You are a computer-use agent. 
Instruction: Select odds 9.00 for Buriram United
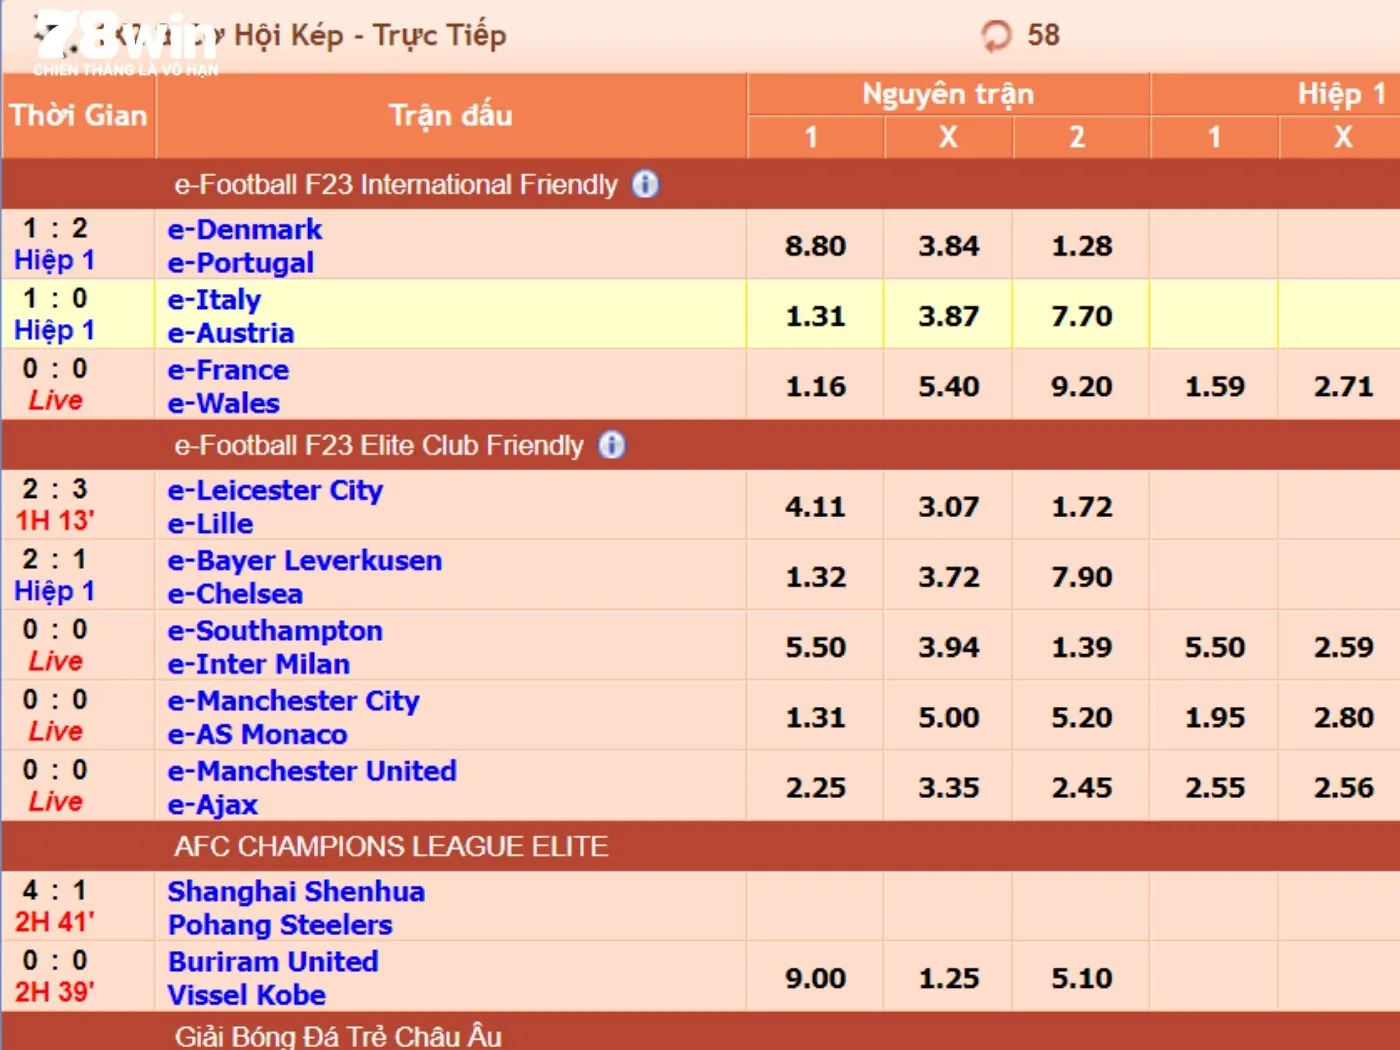816,978
